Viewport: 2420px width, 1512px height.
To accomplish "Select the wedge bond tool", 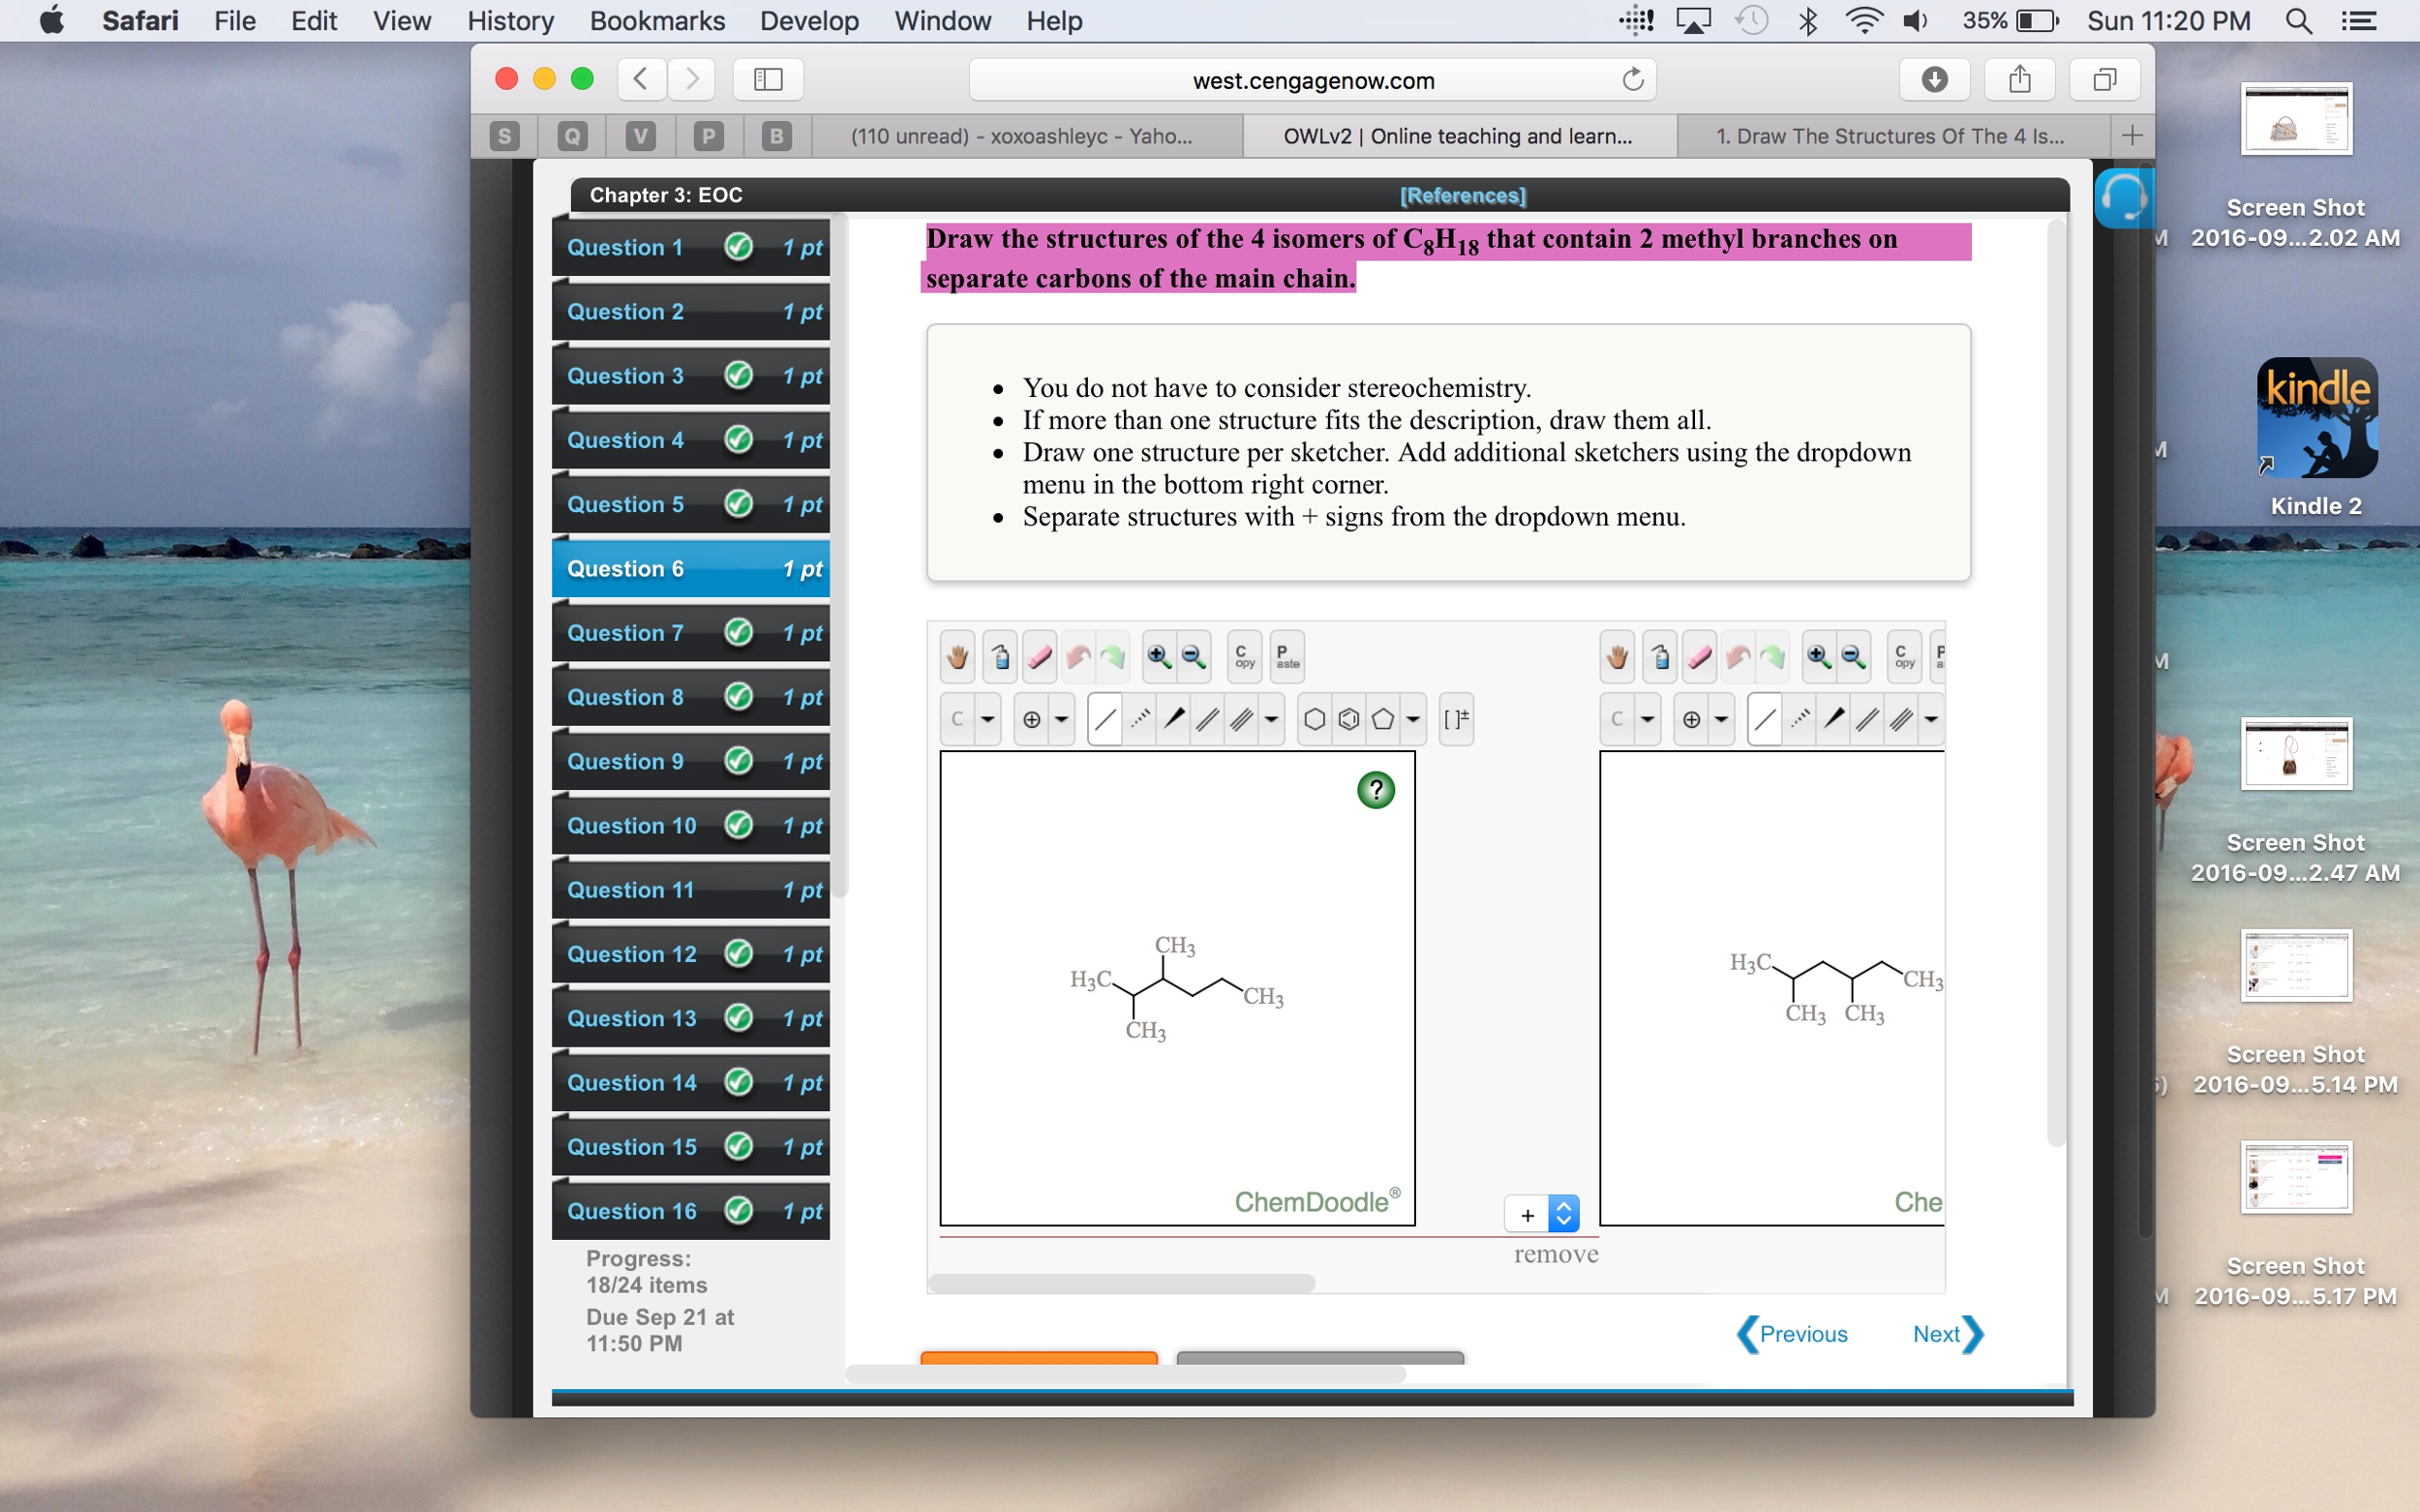I will (x=1174, y=718).
